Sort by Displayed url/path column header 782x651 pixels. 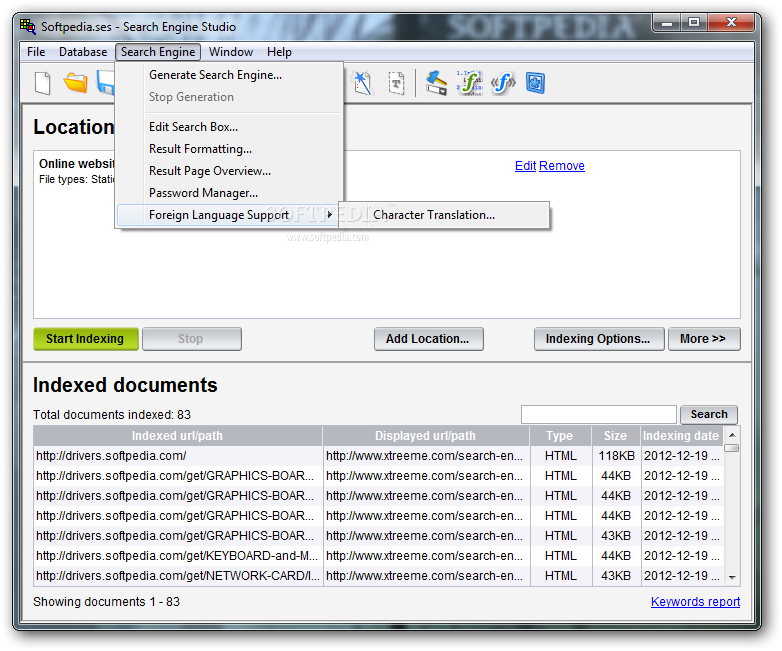point(426,435)
